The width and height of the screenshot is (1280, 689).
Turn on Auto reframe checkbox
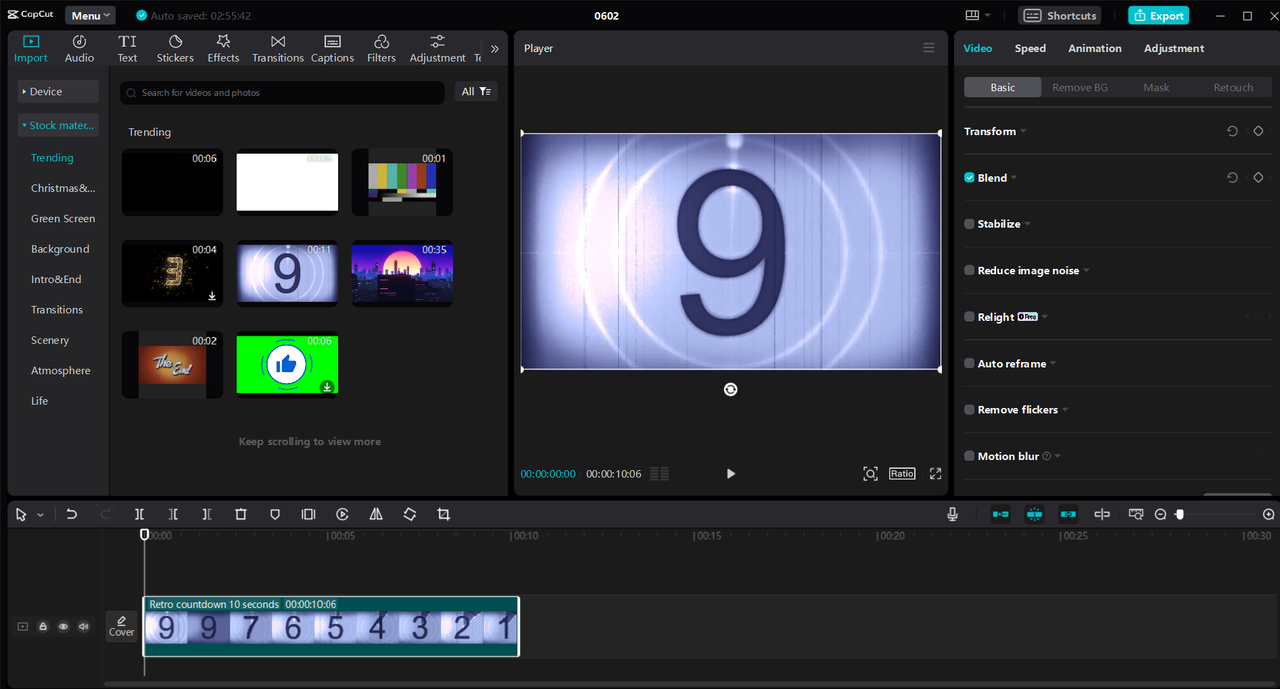click(969, 363)
